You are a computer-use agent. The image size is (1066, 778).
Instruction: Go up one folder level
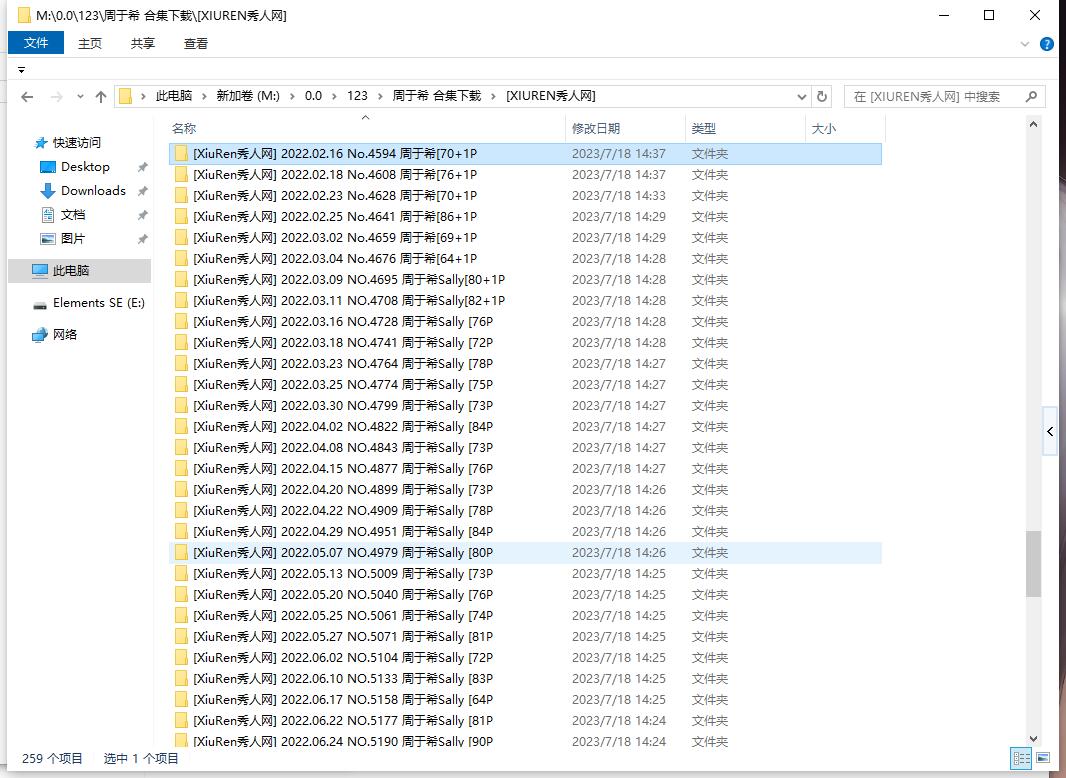pos(101,97)
